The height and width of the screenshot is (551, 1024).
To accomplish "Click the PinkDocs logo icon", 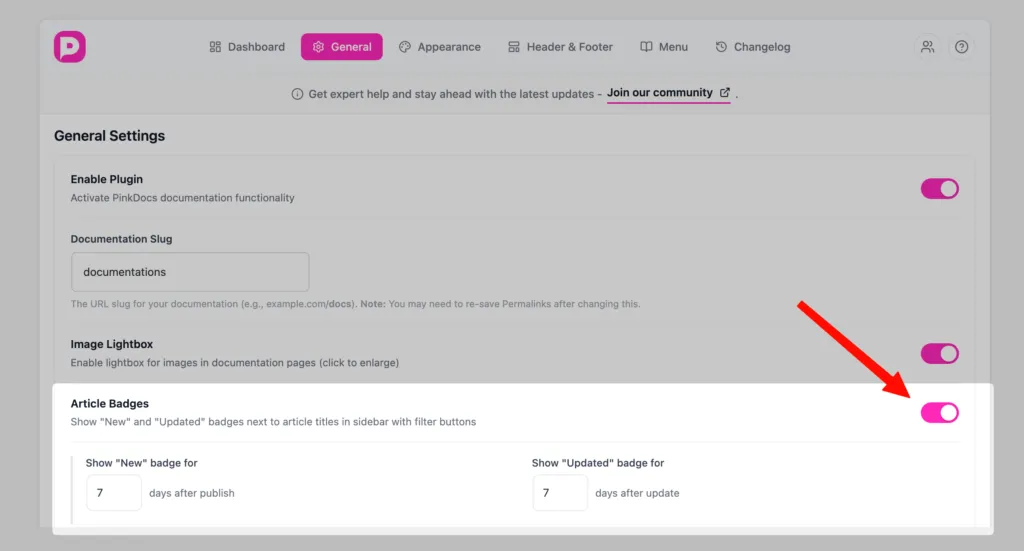I will [70, 47].
